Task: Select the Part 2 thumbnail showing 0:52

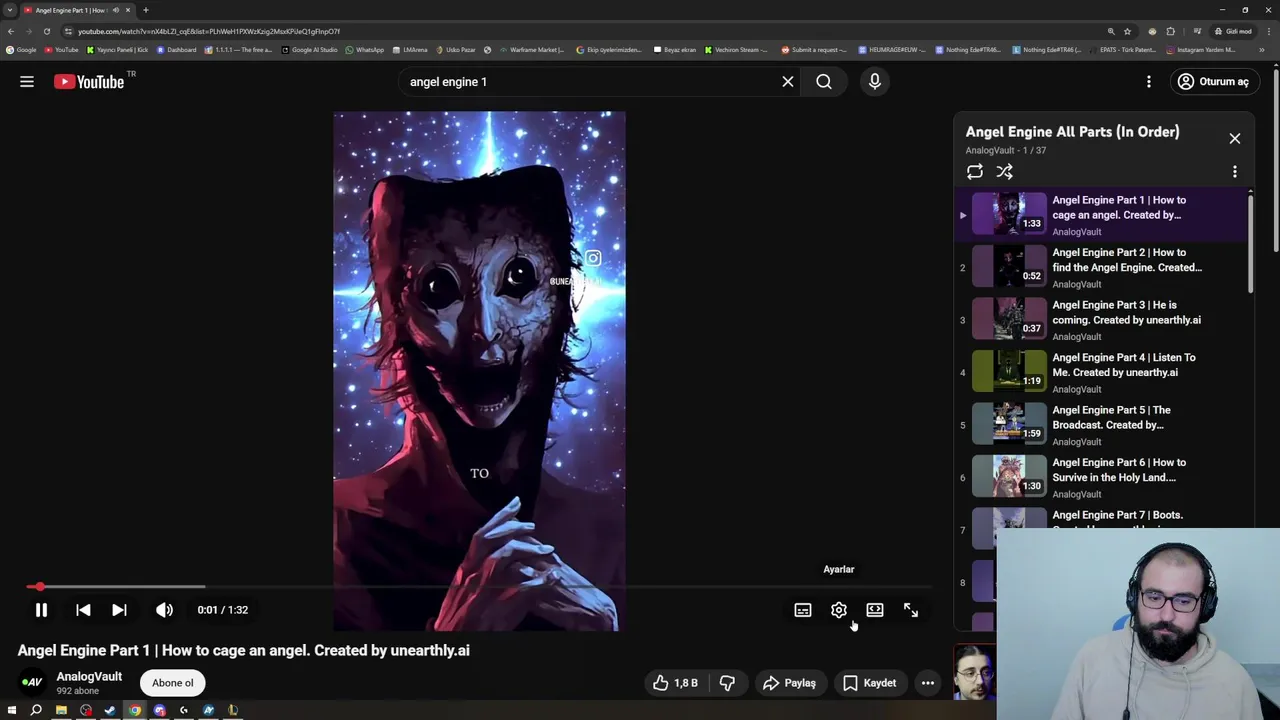Action: coord(1009,266)
